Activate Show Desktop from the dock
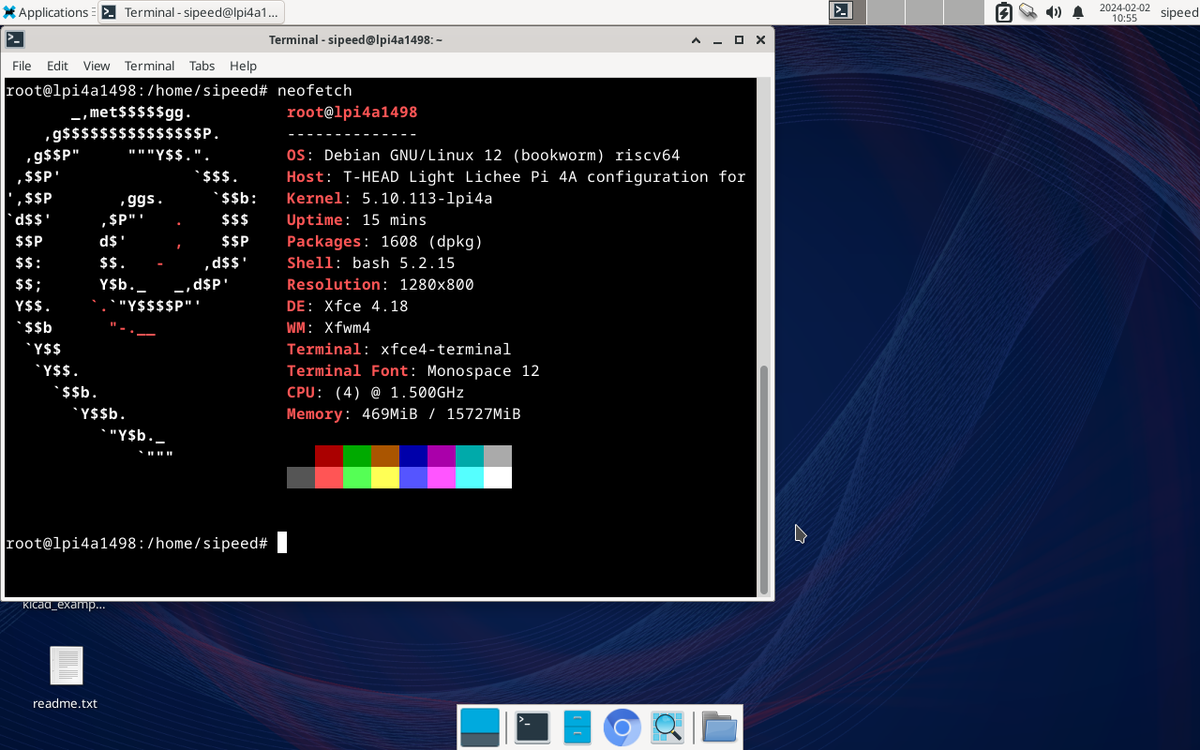This screenshot has width=1200, height=750. [x=480, y=727]
